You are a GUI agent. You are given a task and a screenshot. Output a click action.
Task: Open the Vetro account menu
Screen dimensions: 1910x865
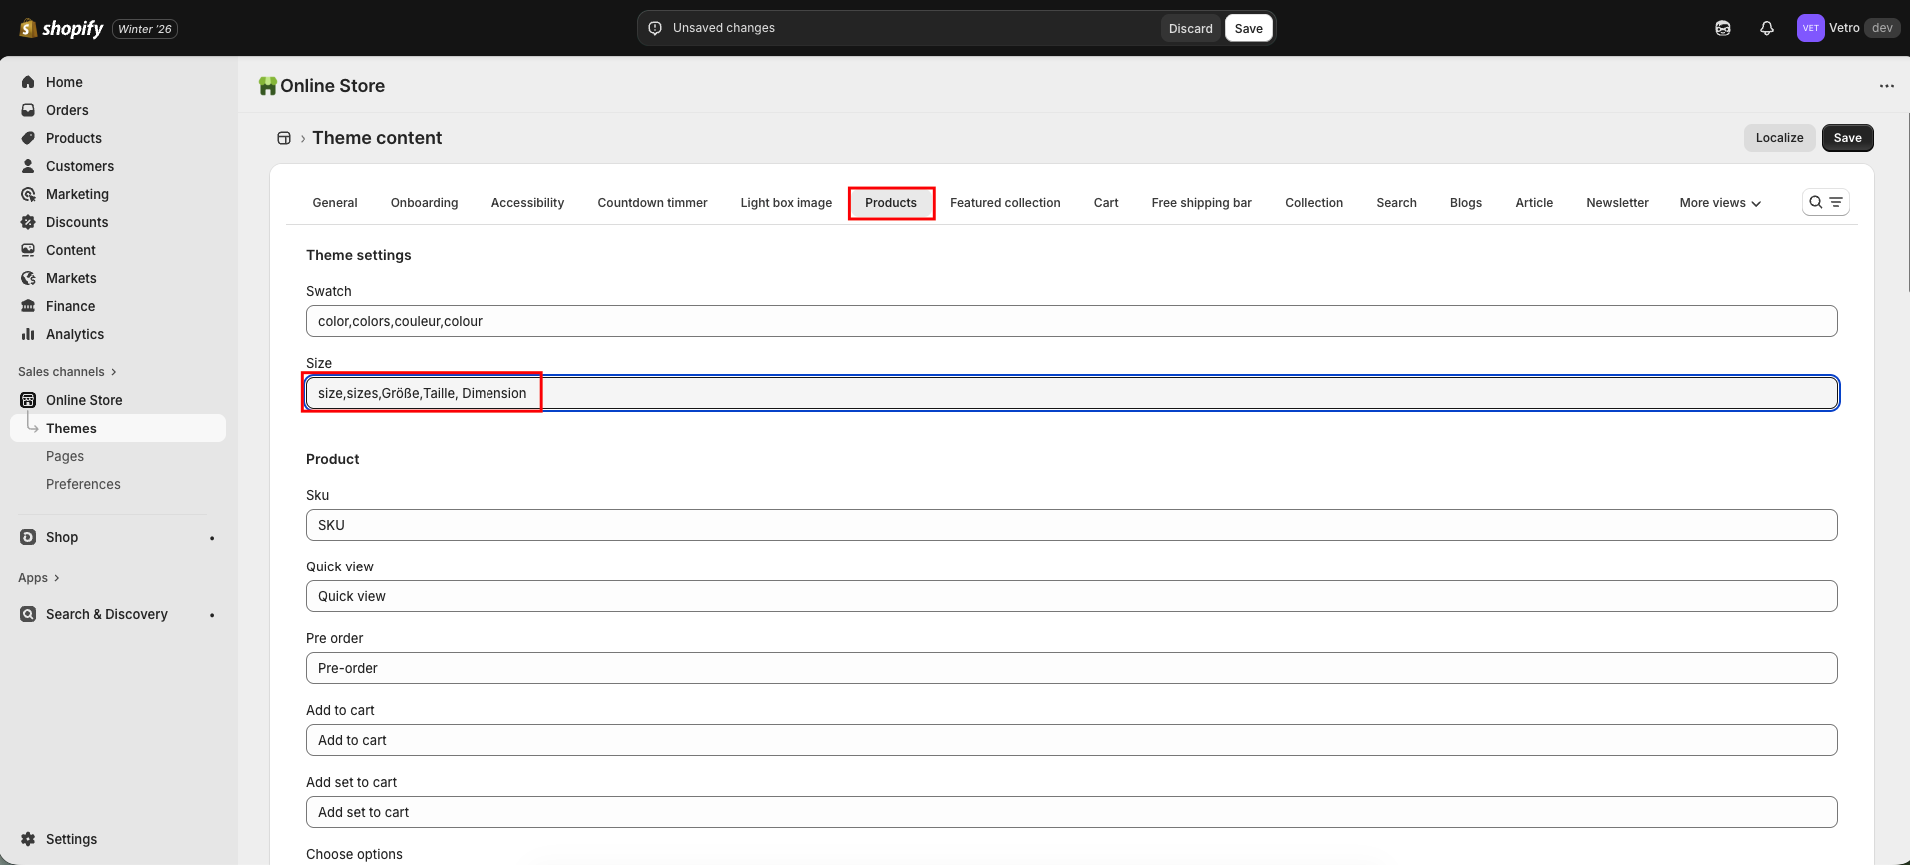coord(1846,28)
